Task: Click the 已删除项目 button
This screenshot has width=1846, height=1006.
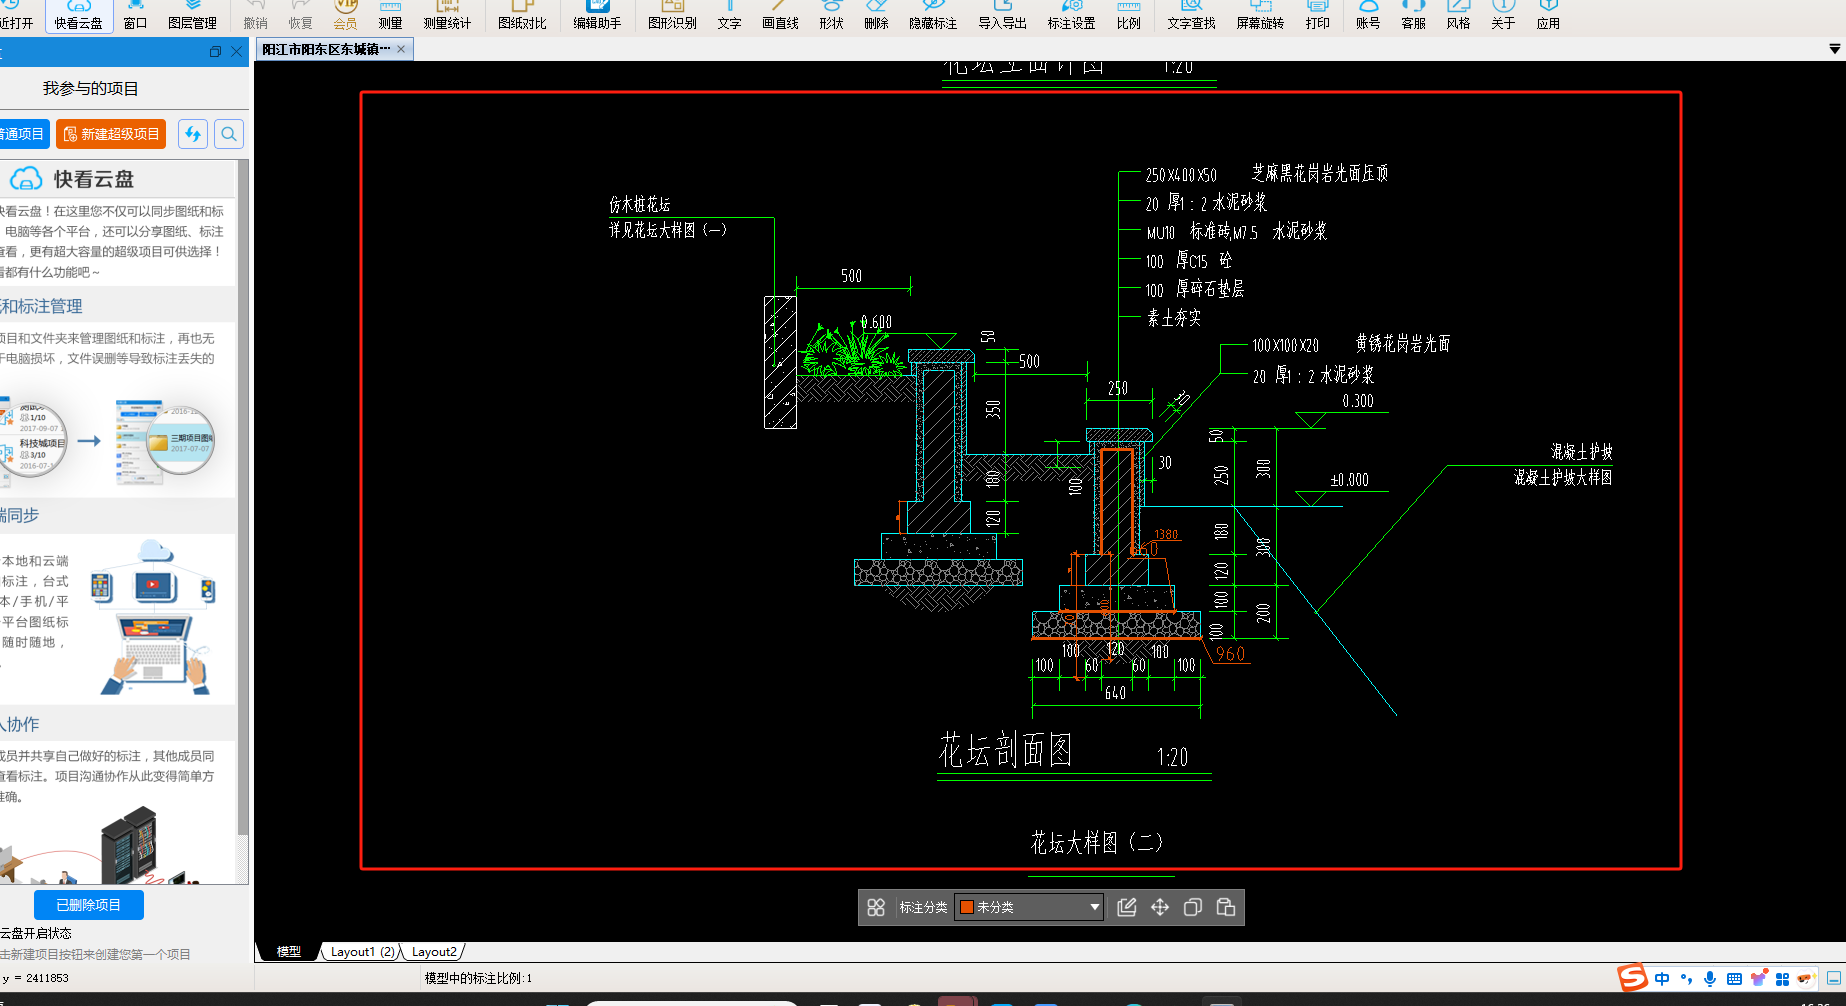Action: [89, 905]
